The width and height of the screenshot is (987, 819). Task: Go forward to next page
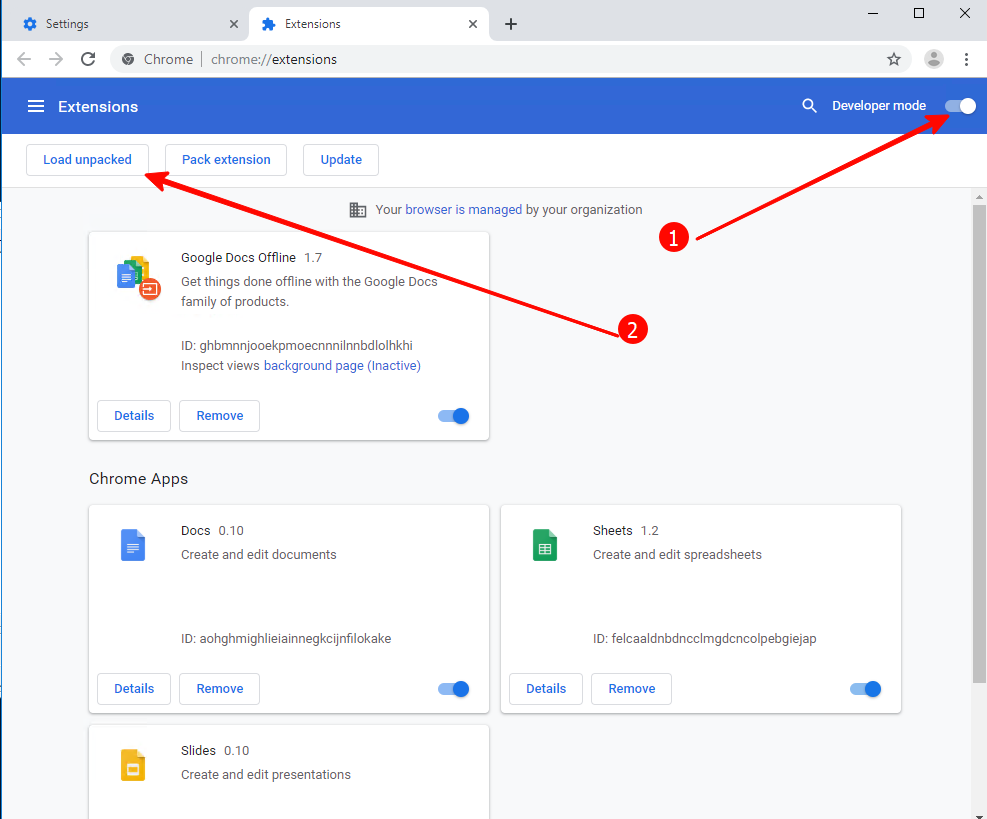coord(56,59)
